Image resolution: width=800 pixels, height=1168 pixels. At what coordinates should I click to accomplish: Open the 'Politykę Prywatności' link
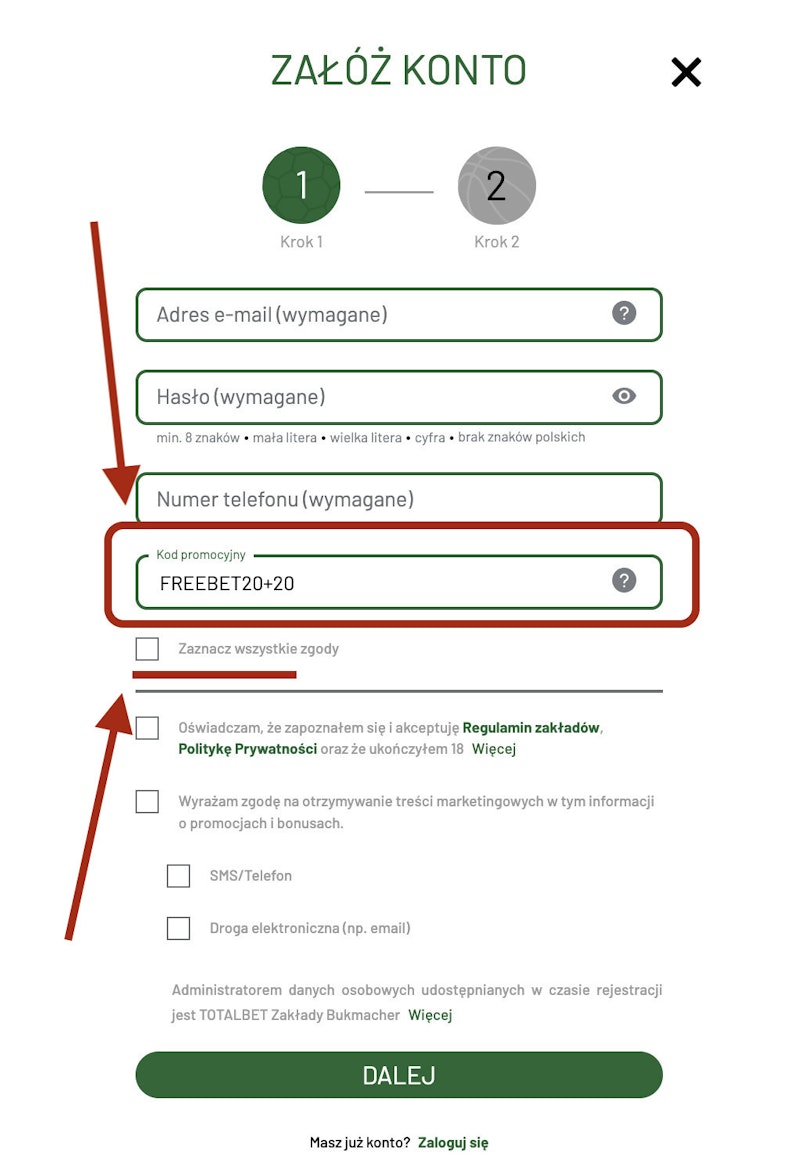247,749
